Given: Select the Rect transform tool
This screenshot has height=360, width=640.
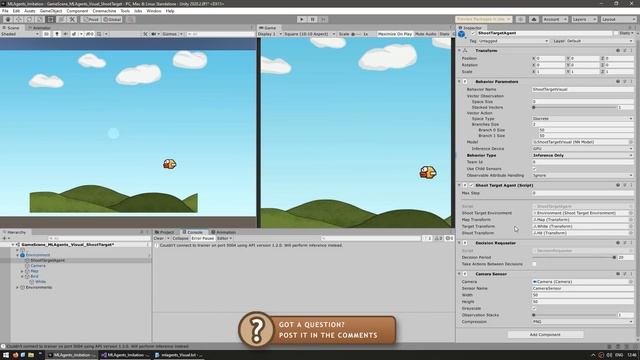Looking at the screenshot, I should click(50, 19).
